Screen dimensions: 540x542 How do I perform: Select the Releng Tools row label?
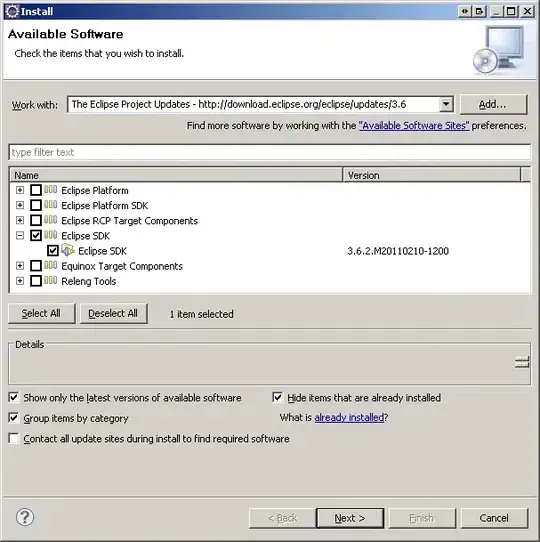click(89, 281)
